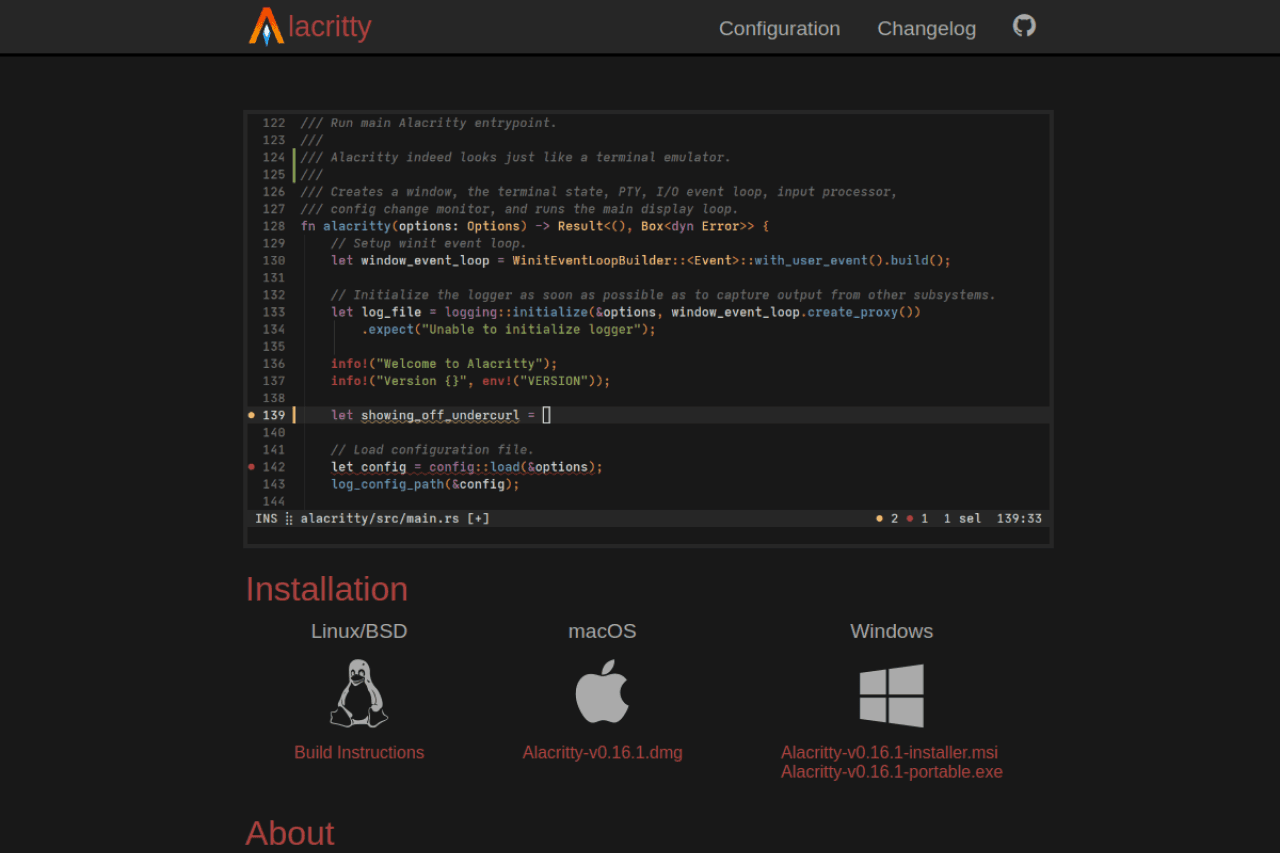1280x853 pixels.
Task: Download Alacritty-v0.16.1.dmg
Action: tap(602, 752)
